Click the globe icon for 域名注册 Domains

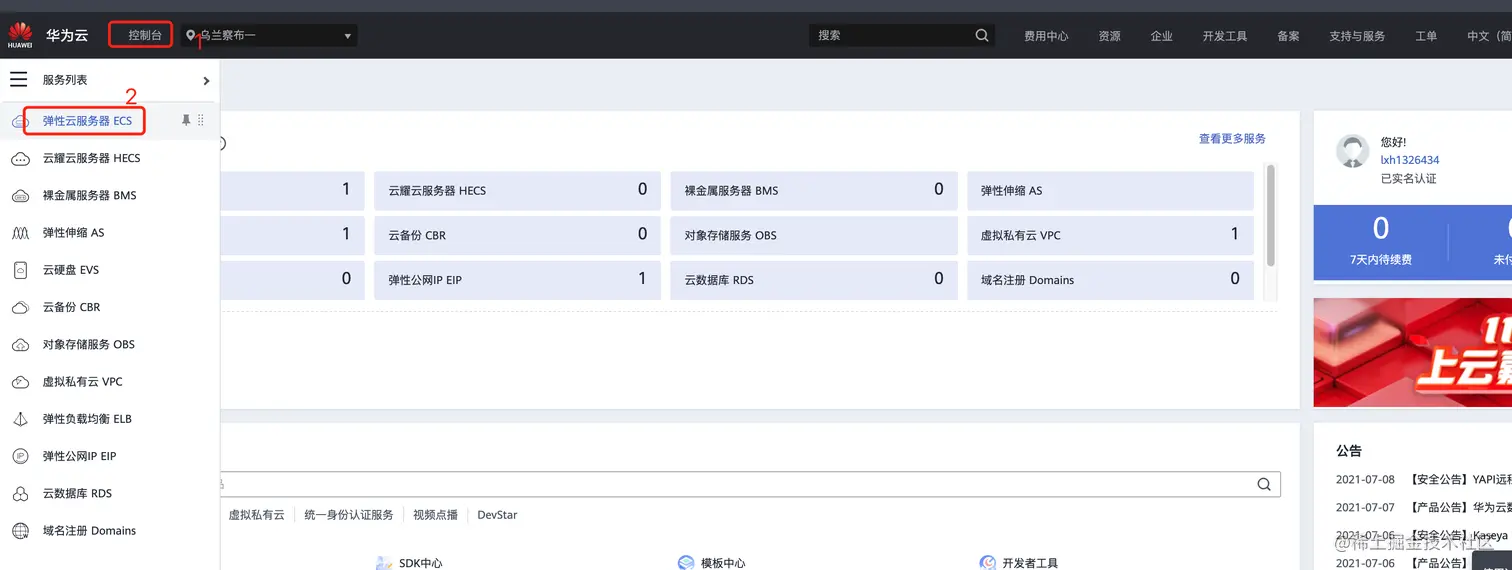(19, 531)
